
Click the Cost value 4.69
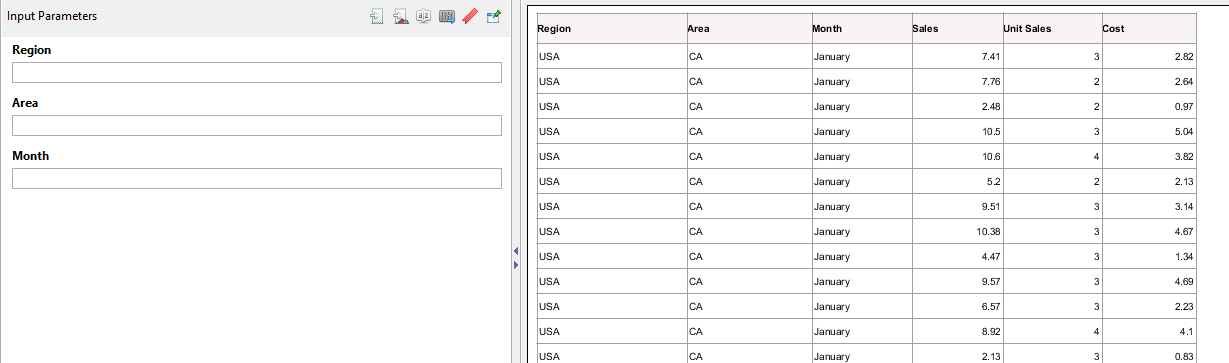point(1183,281)
